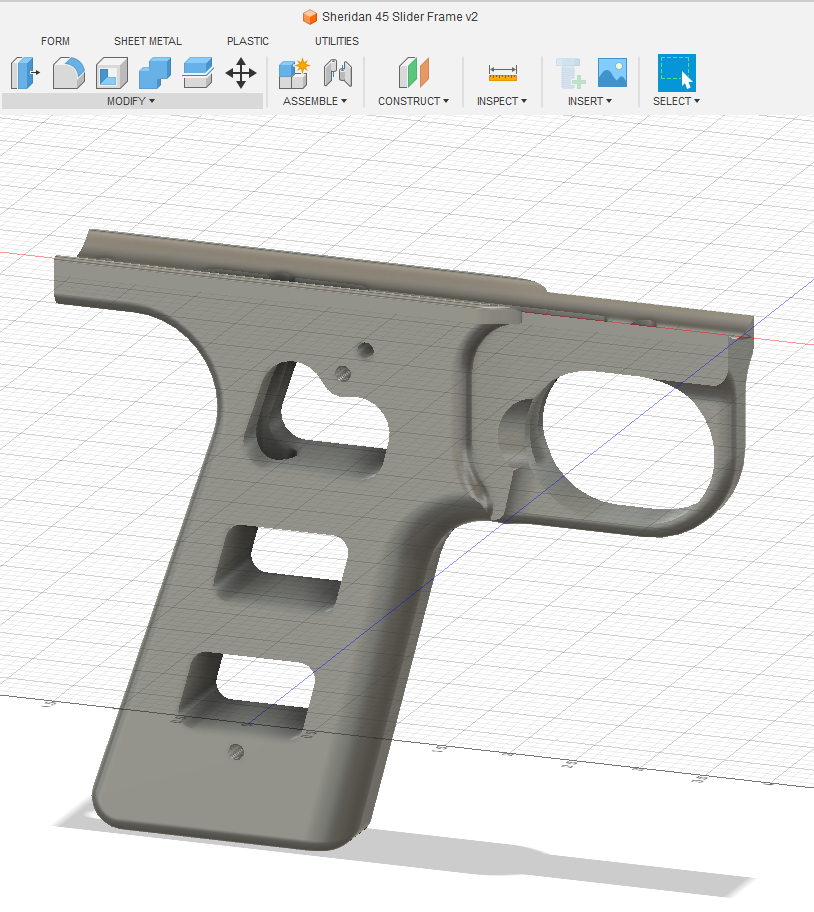814x912 pixels.
Task: Activate the Select window-selection icon
Action: pyautogui.click(x=676, y=73)
